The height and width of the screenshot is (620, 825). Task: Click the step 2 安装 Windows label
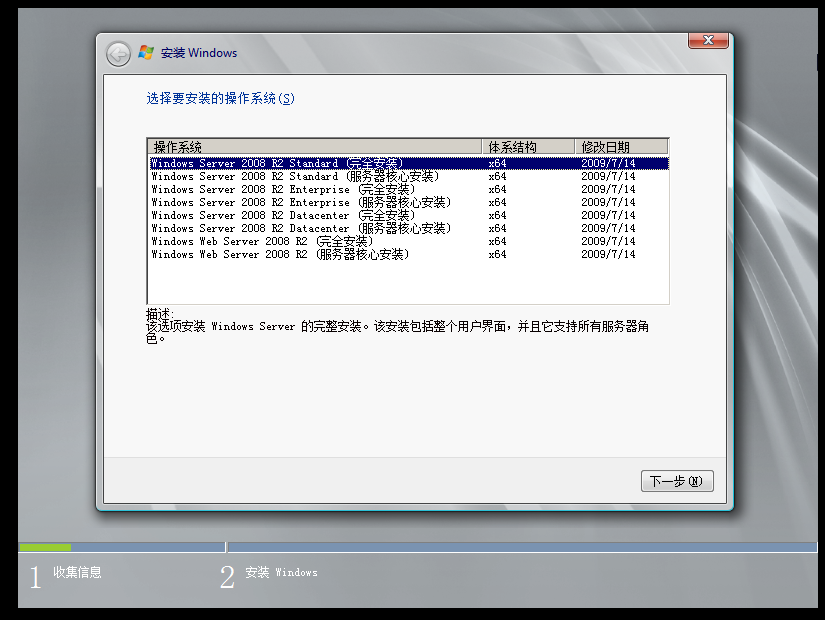[281, 573]
